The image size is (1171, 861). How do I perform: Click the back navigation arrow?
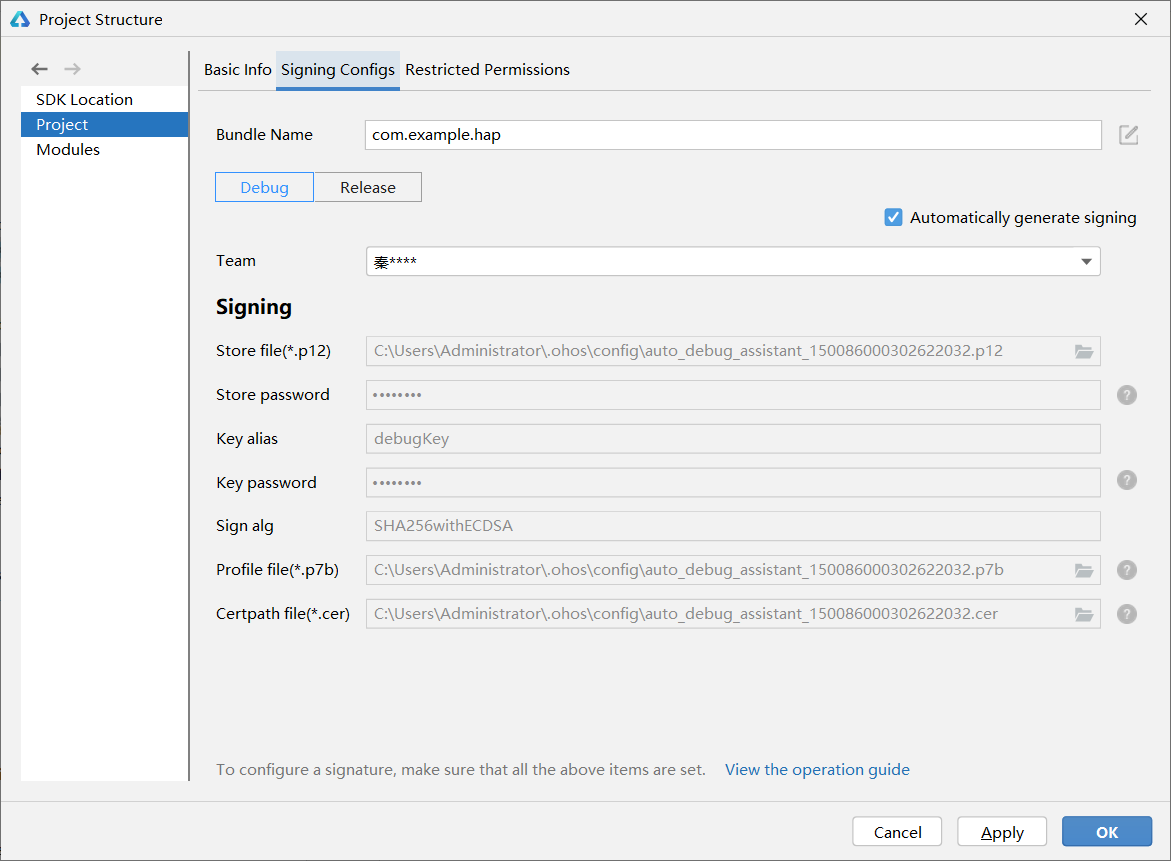(x=39, y=69)
